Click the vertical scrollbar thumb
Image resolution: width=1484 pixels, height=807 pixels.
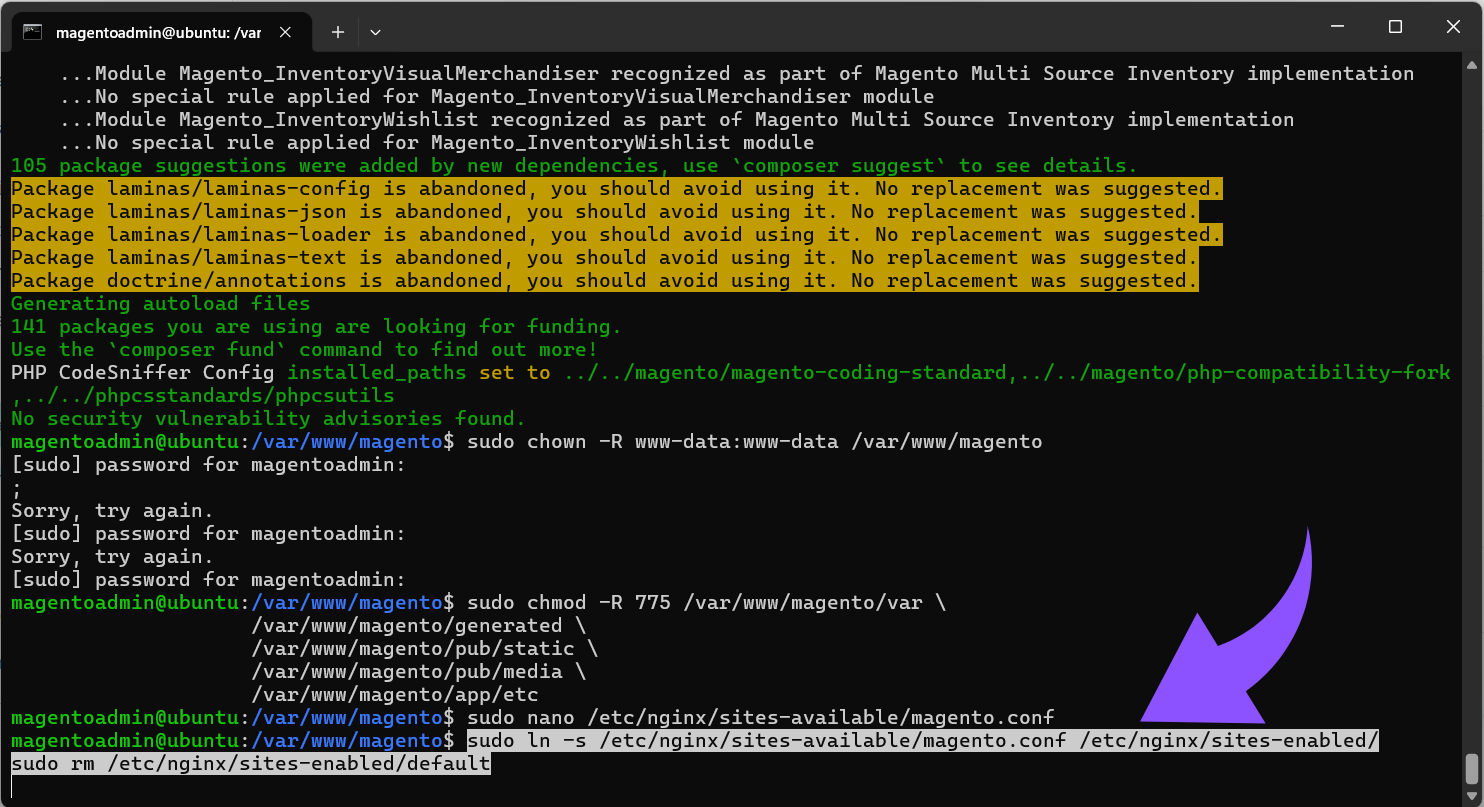(1471, 769)
